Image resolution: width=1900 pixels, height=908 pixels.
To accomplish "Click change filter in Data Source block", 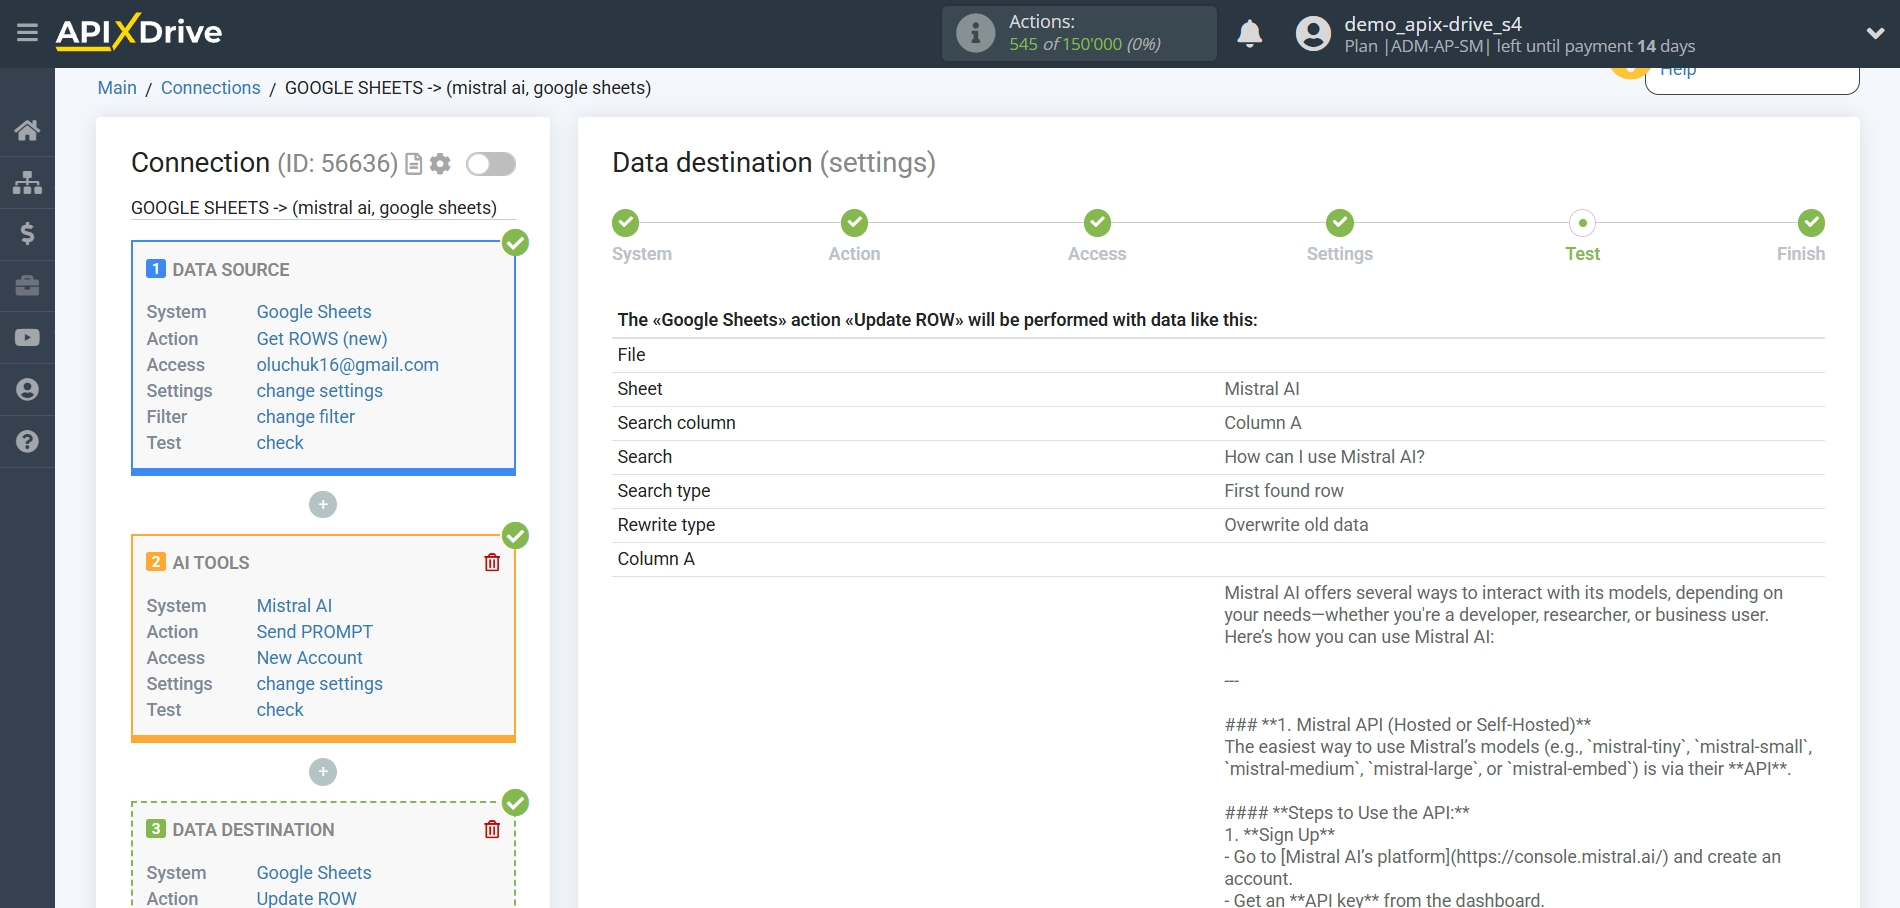I will pyautogui.click(x=305, y=417).
